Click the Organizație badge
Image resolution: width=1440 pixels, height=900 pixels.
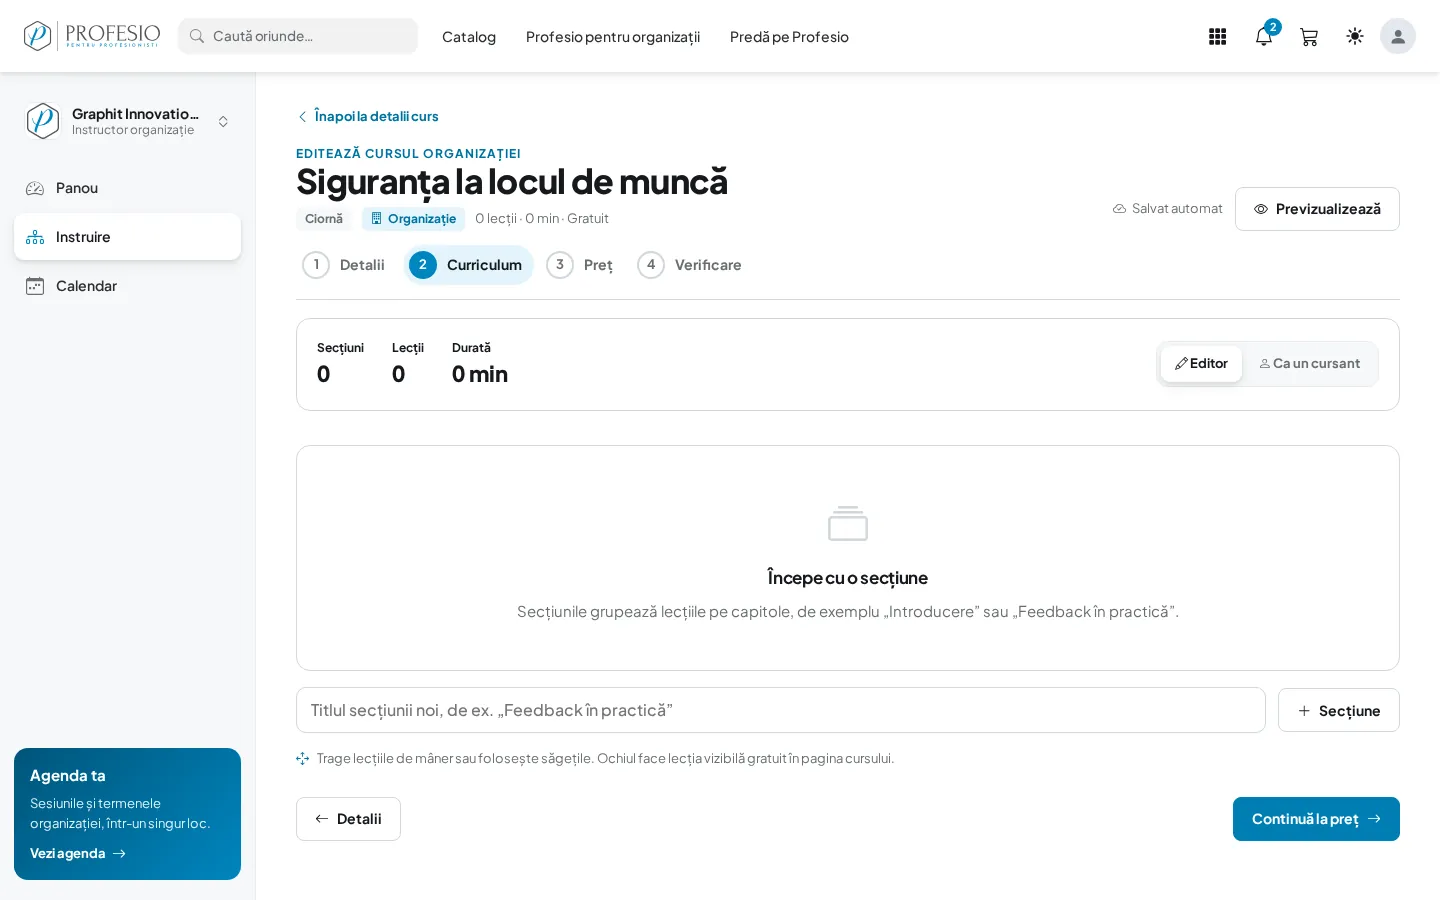click(413, 219)
